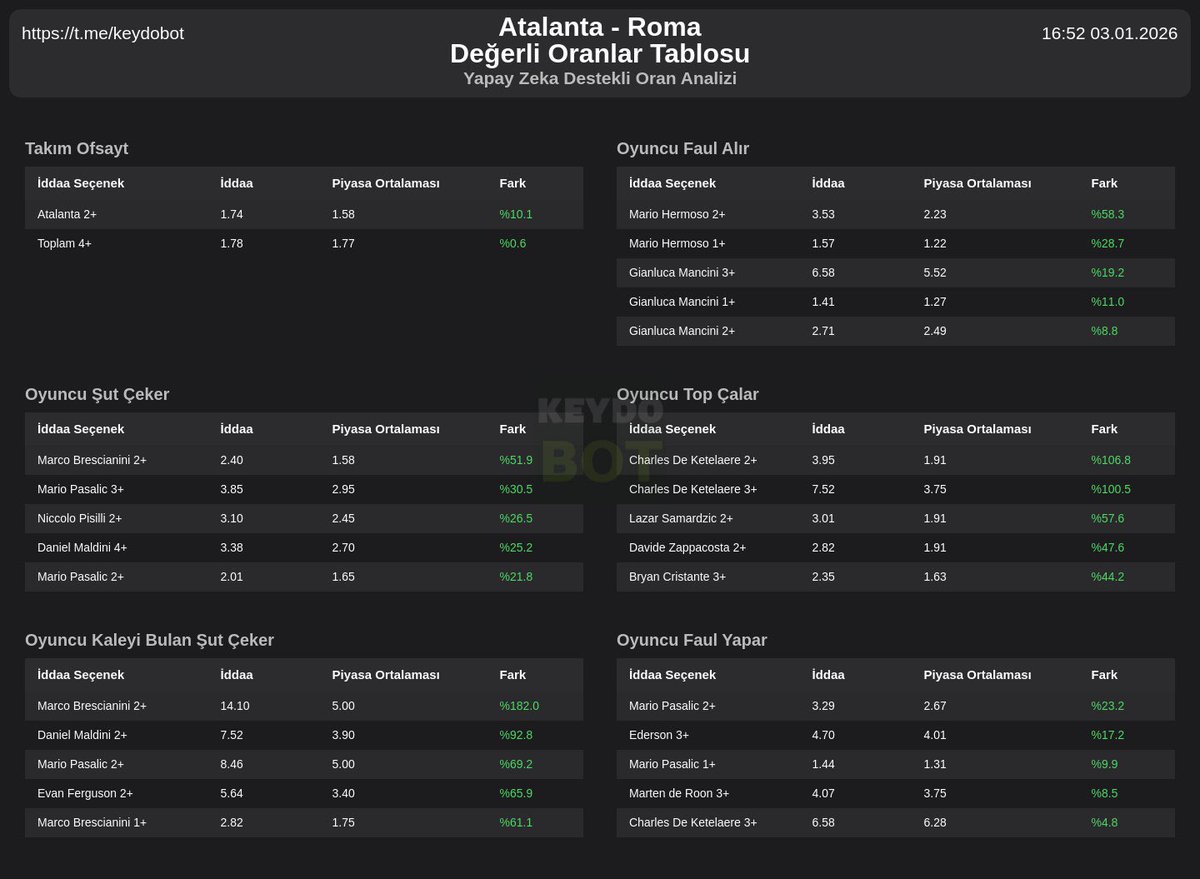This screenshot has height=879, width=1200.
Task: Click %61.1 in the Marco Brescianini 1+ row
Action: tap(516, 822)
